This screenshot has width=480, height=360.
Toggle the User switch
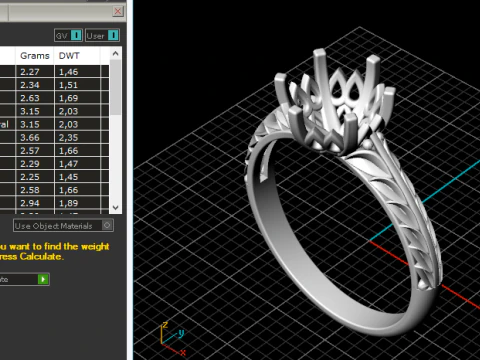click(x=102, y=35)
